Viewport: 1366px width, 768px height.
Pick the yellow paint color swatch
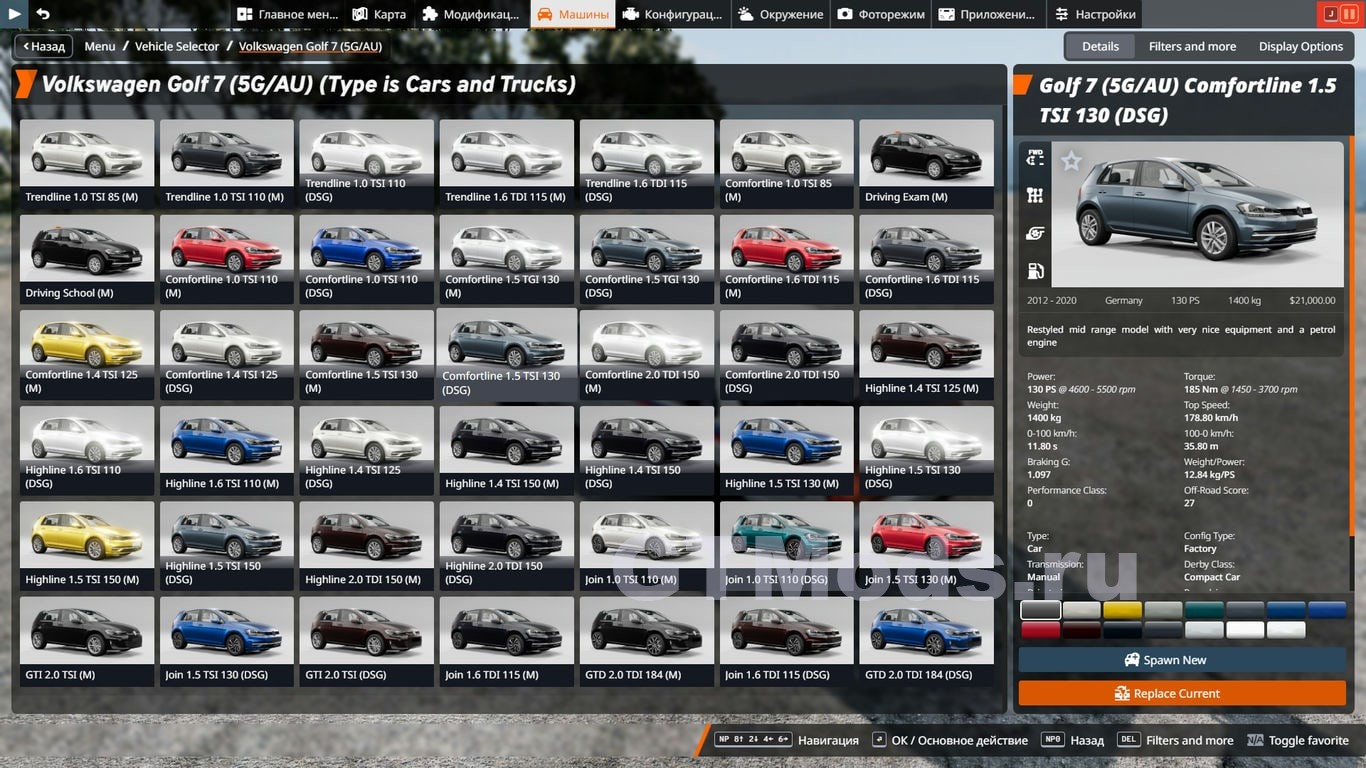(x=1122, y=610)
